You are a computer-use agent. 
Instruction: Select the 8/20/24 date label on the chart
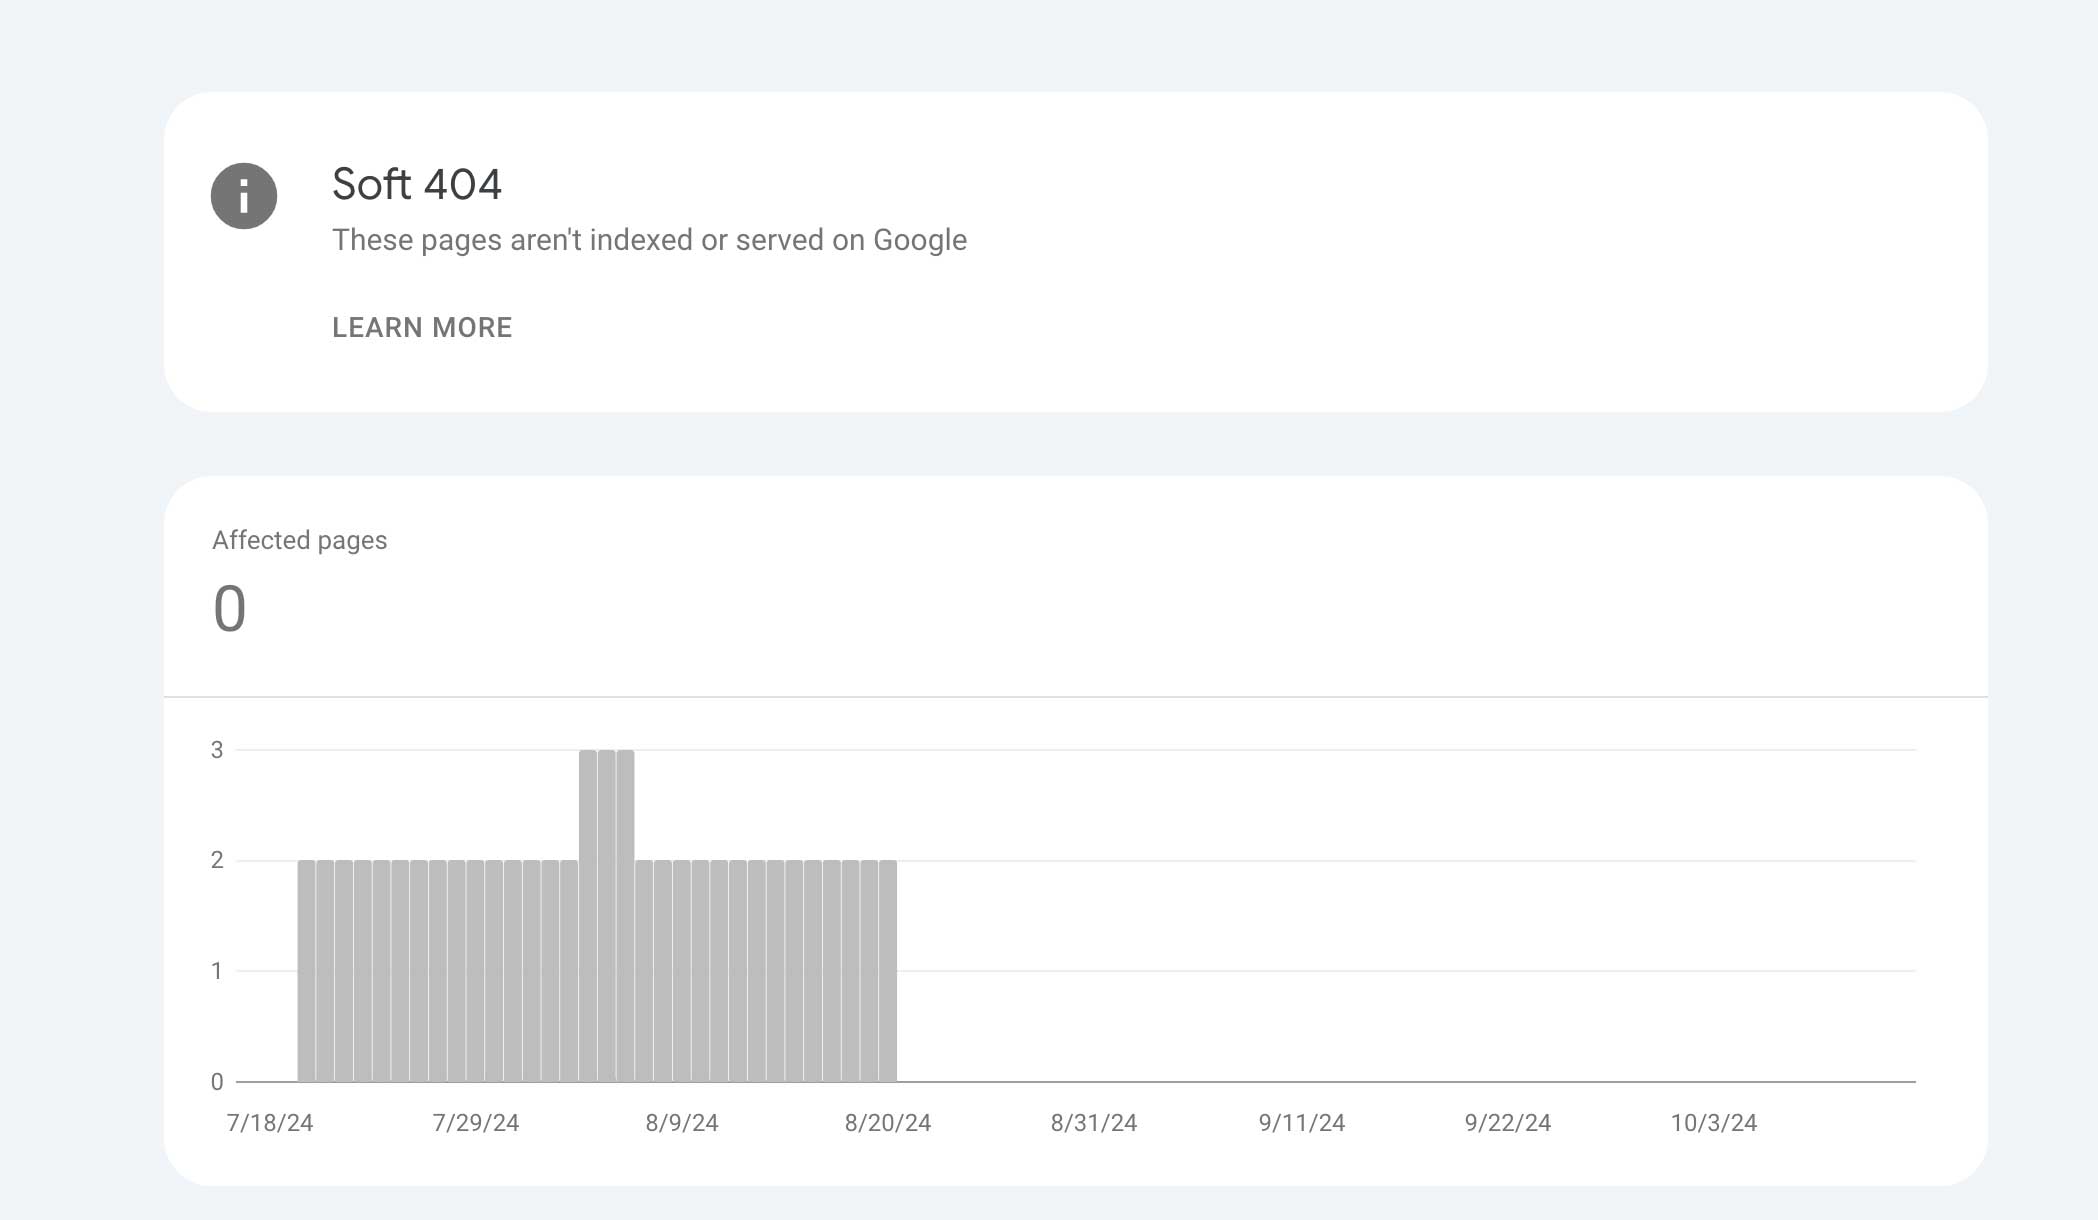click(x=888, y=1123)
